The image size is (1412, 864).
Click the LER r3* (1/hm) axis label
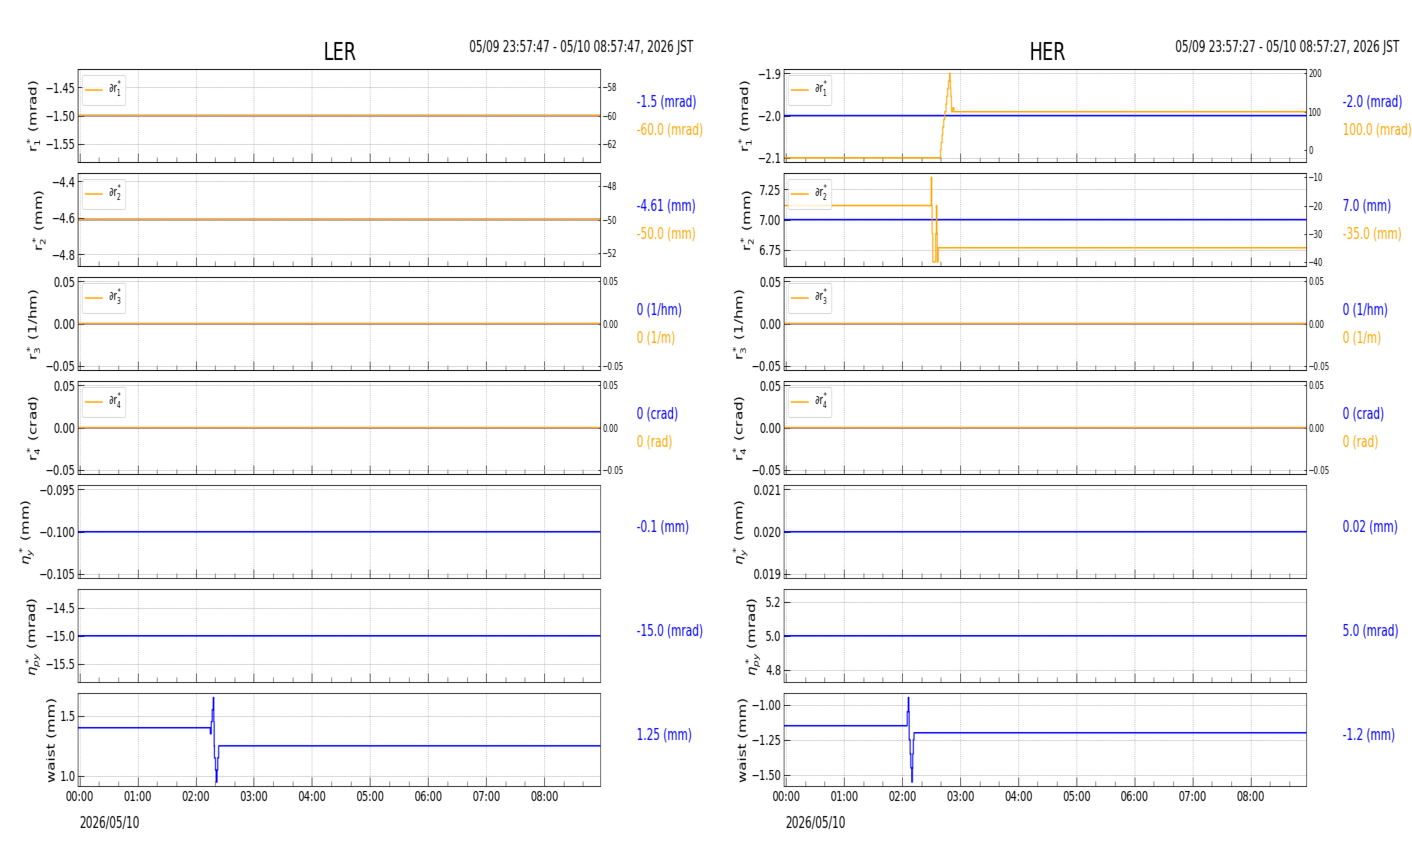(33, 324)
